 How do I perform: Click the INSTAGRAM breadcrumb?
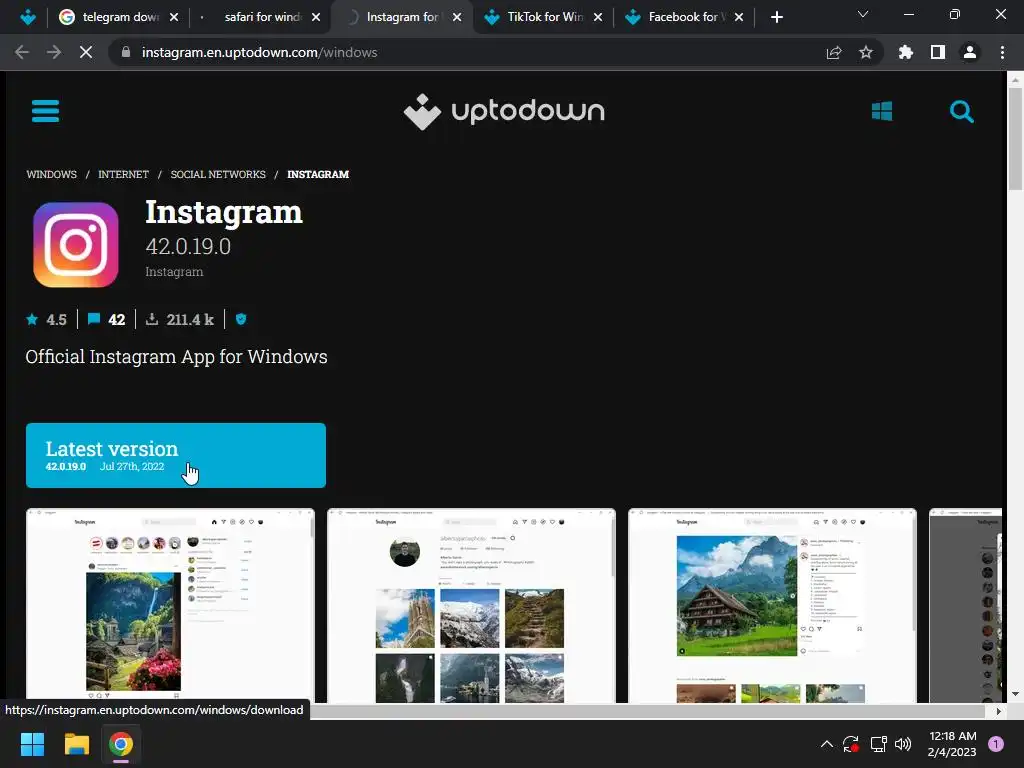click(x=318, y=174)
